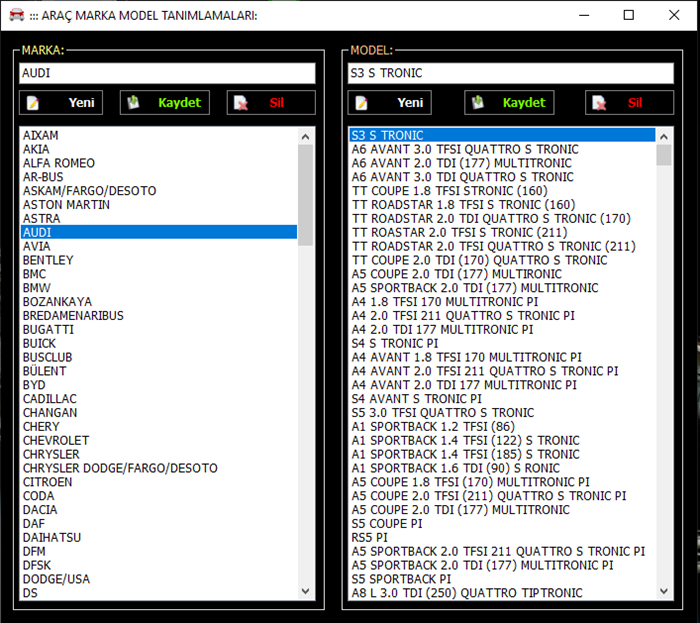Click scroll-up arrow of the model list
Image resolution: width=700 pixels, height=623 pixels.
[664, 137]
